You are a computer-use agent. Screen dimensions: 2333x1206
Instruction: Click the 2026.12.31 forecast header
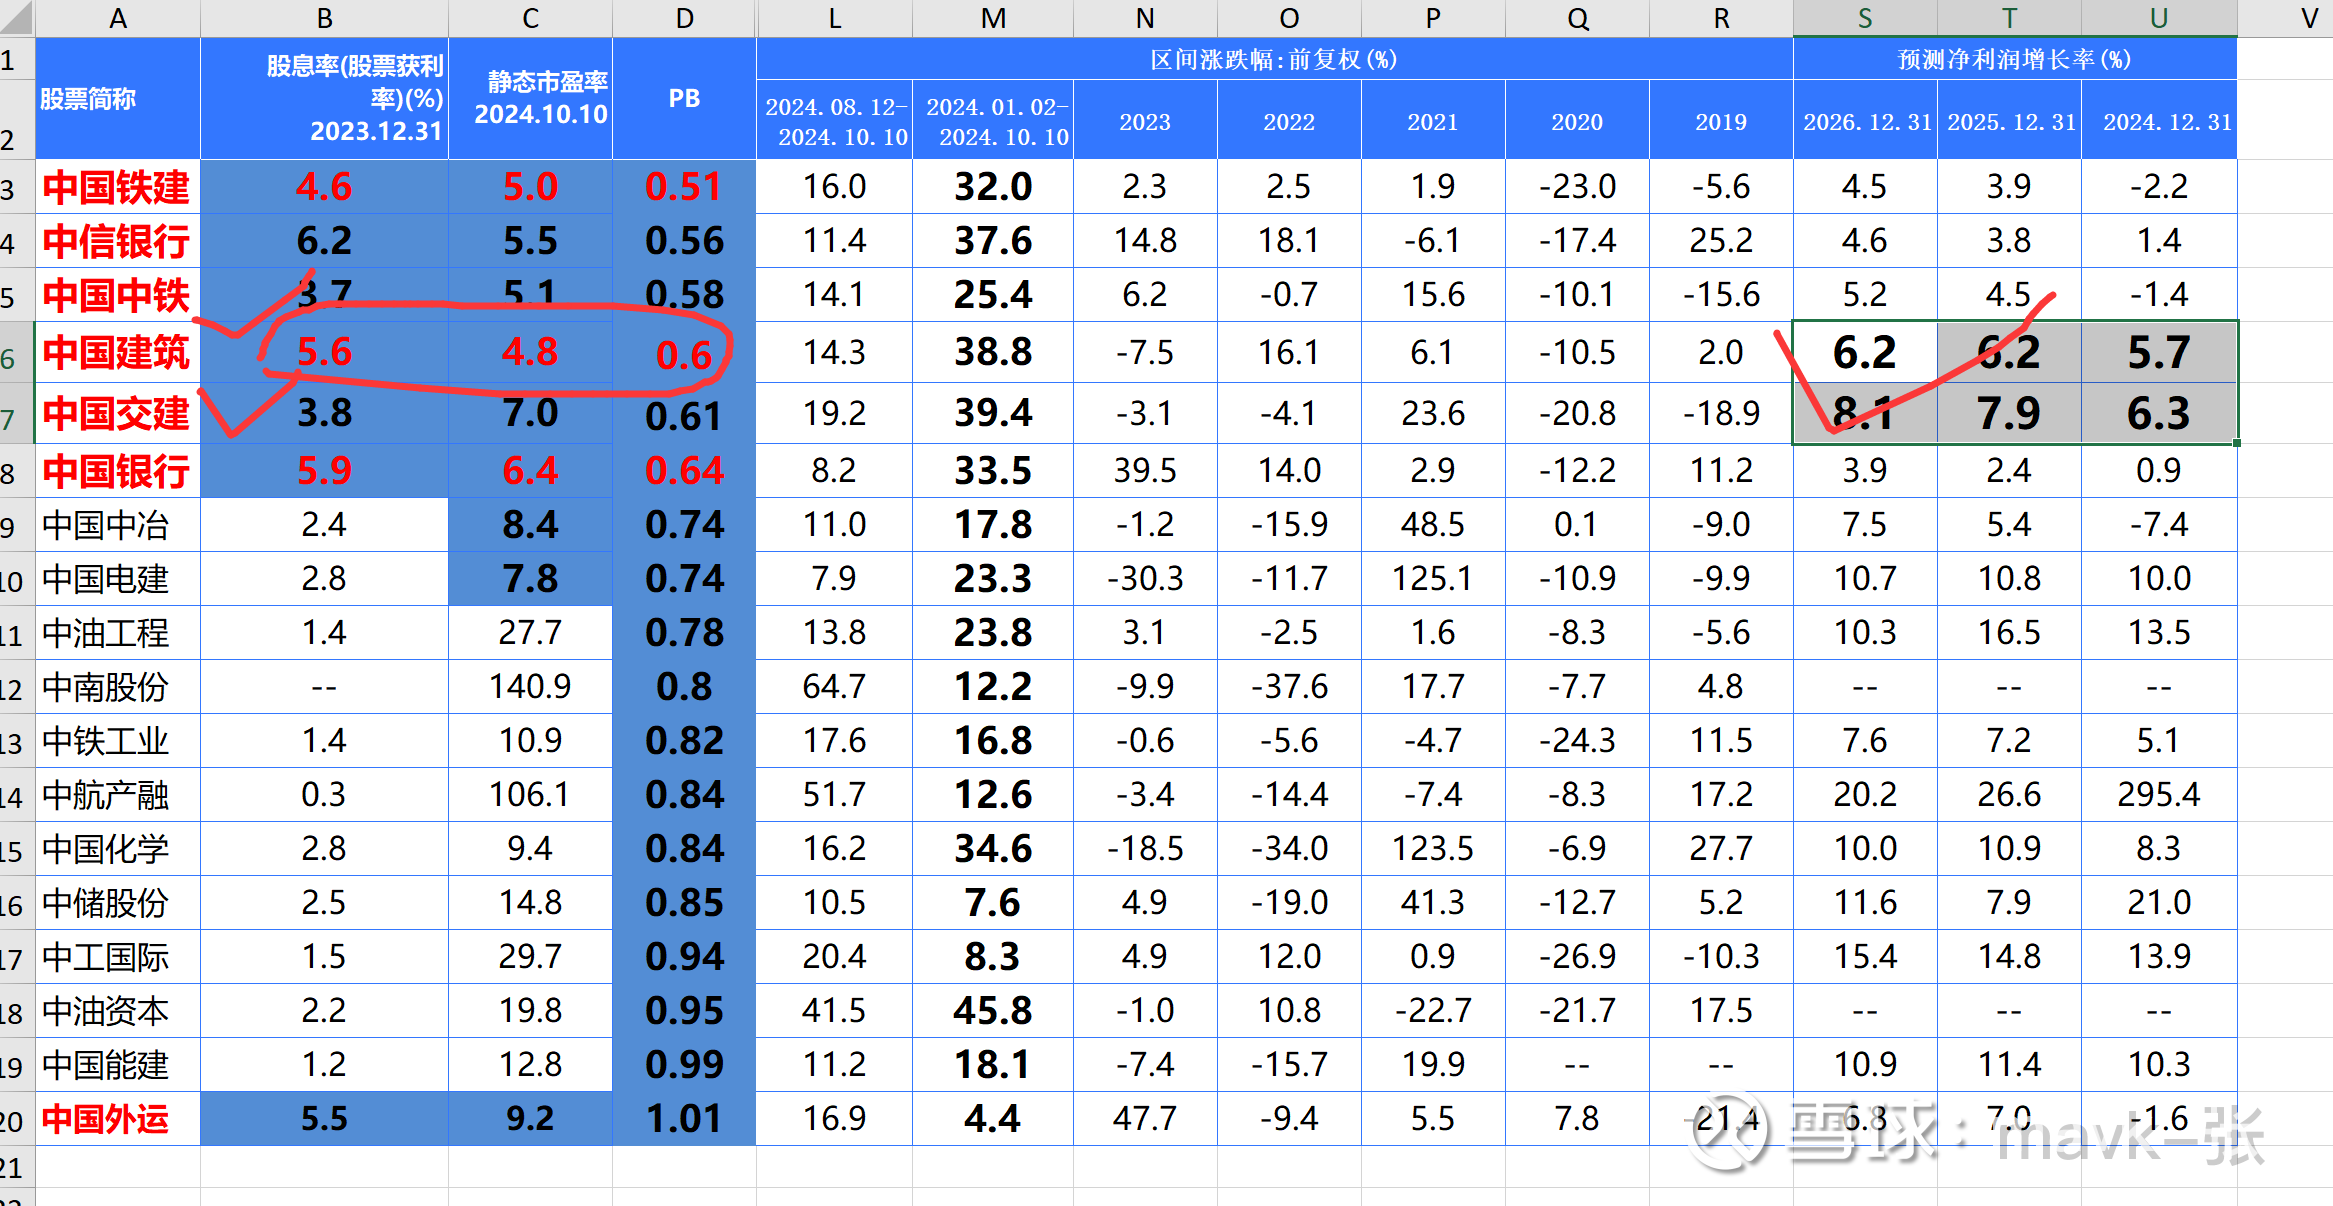1865,120
